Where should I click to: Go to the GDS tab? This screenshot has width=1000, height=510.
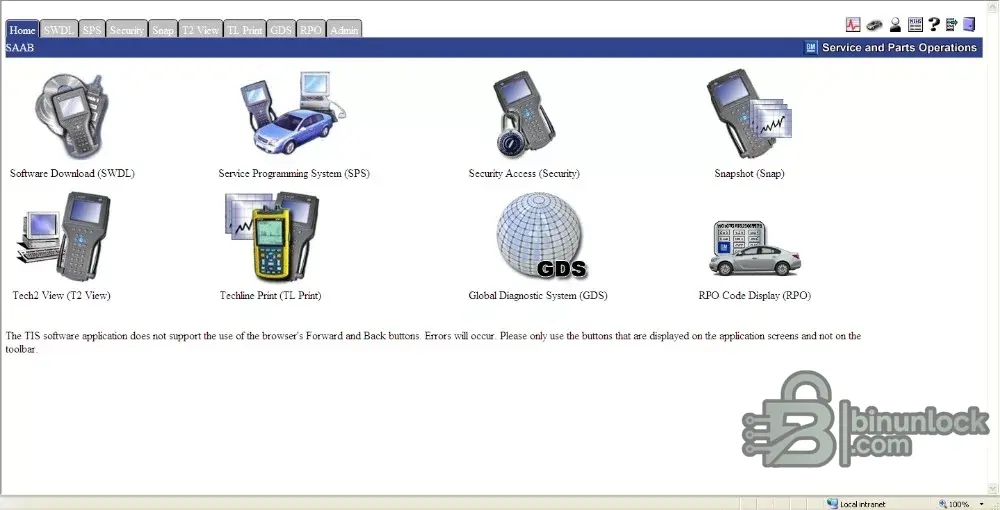coord(281,29)
